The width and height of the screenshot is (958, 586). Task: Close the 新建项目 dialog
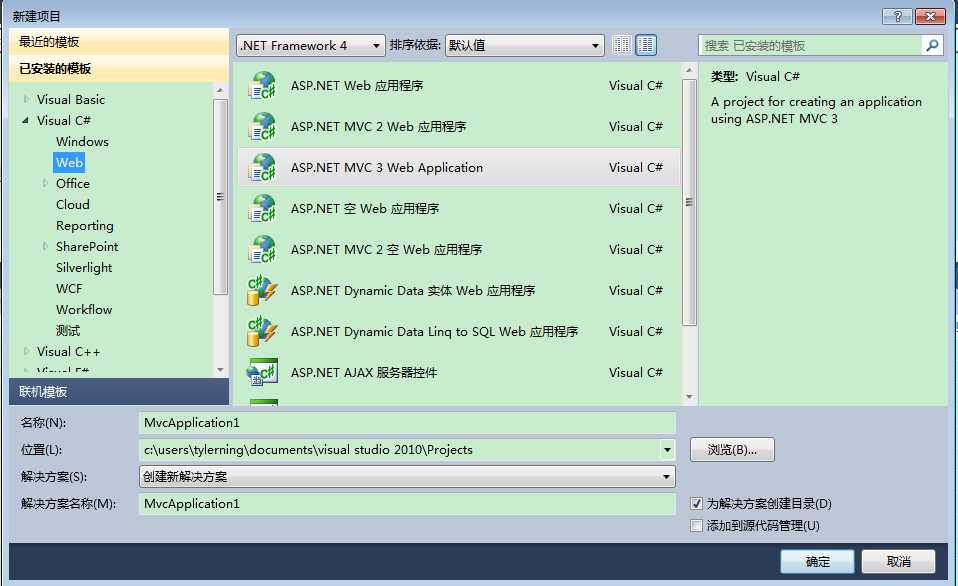tap(930, 16)
